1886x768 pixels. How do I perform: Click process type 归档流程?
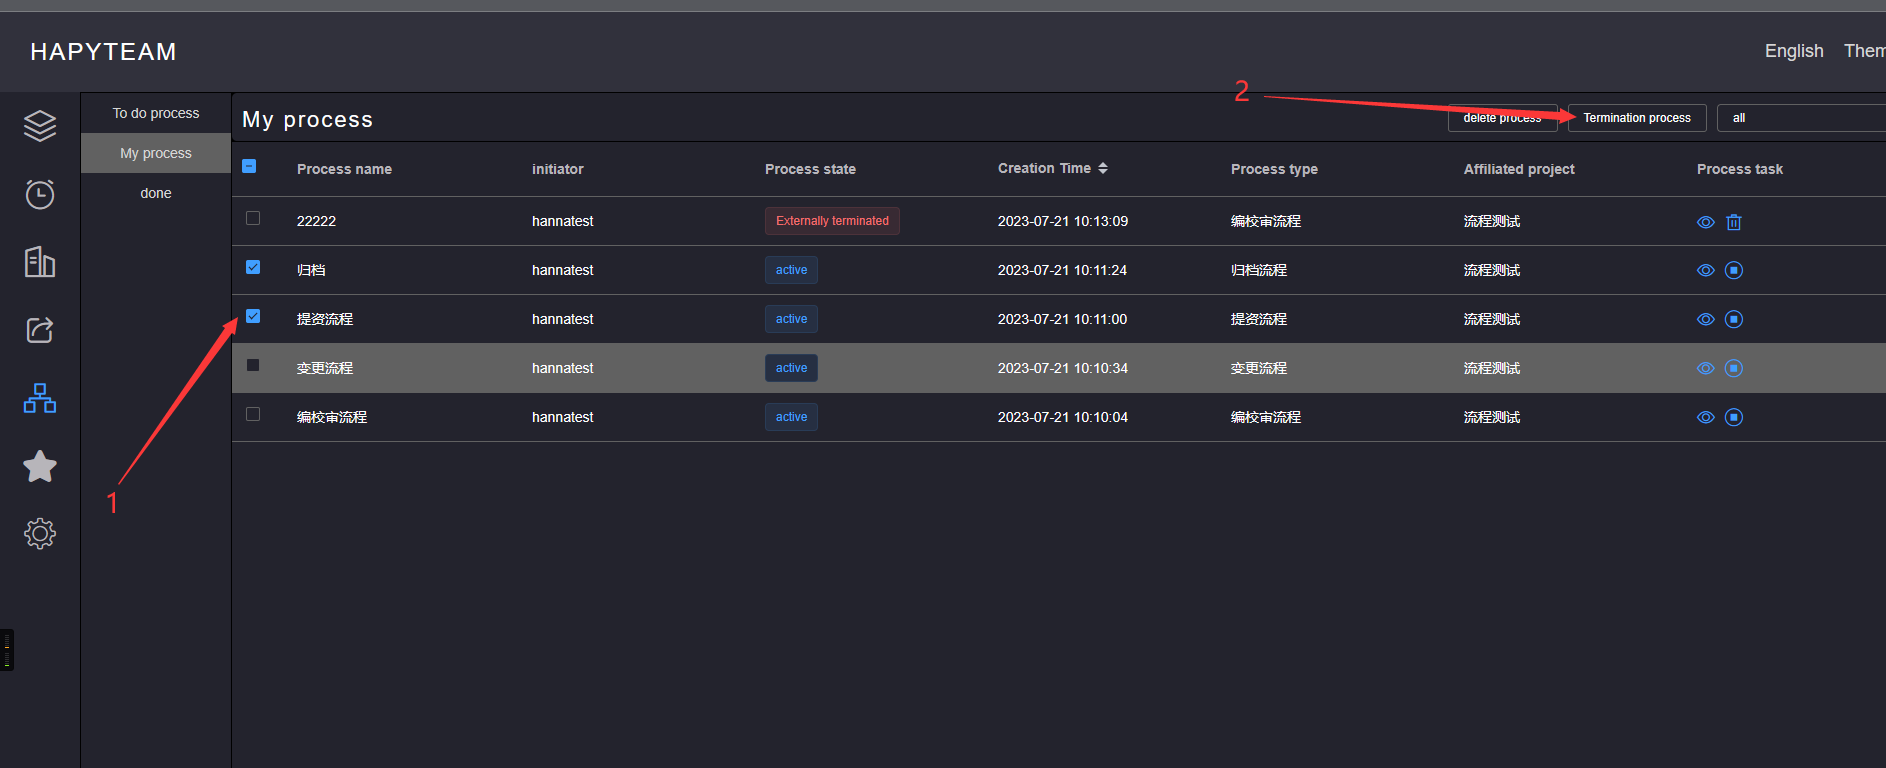pyautogui.click(x=1259, y=270)
